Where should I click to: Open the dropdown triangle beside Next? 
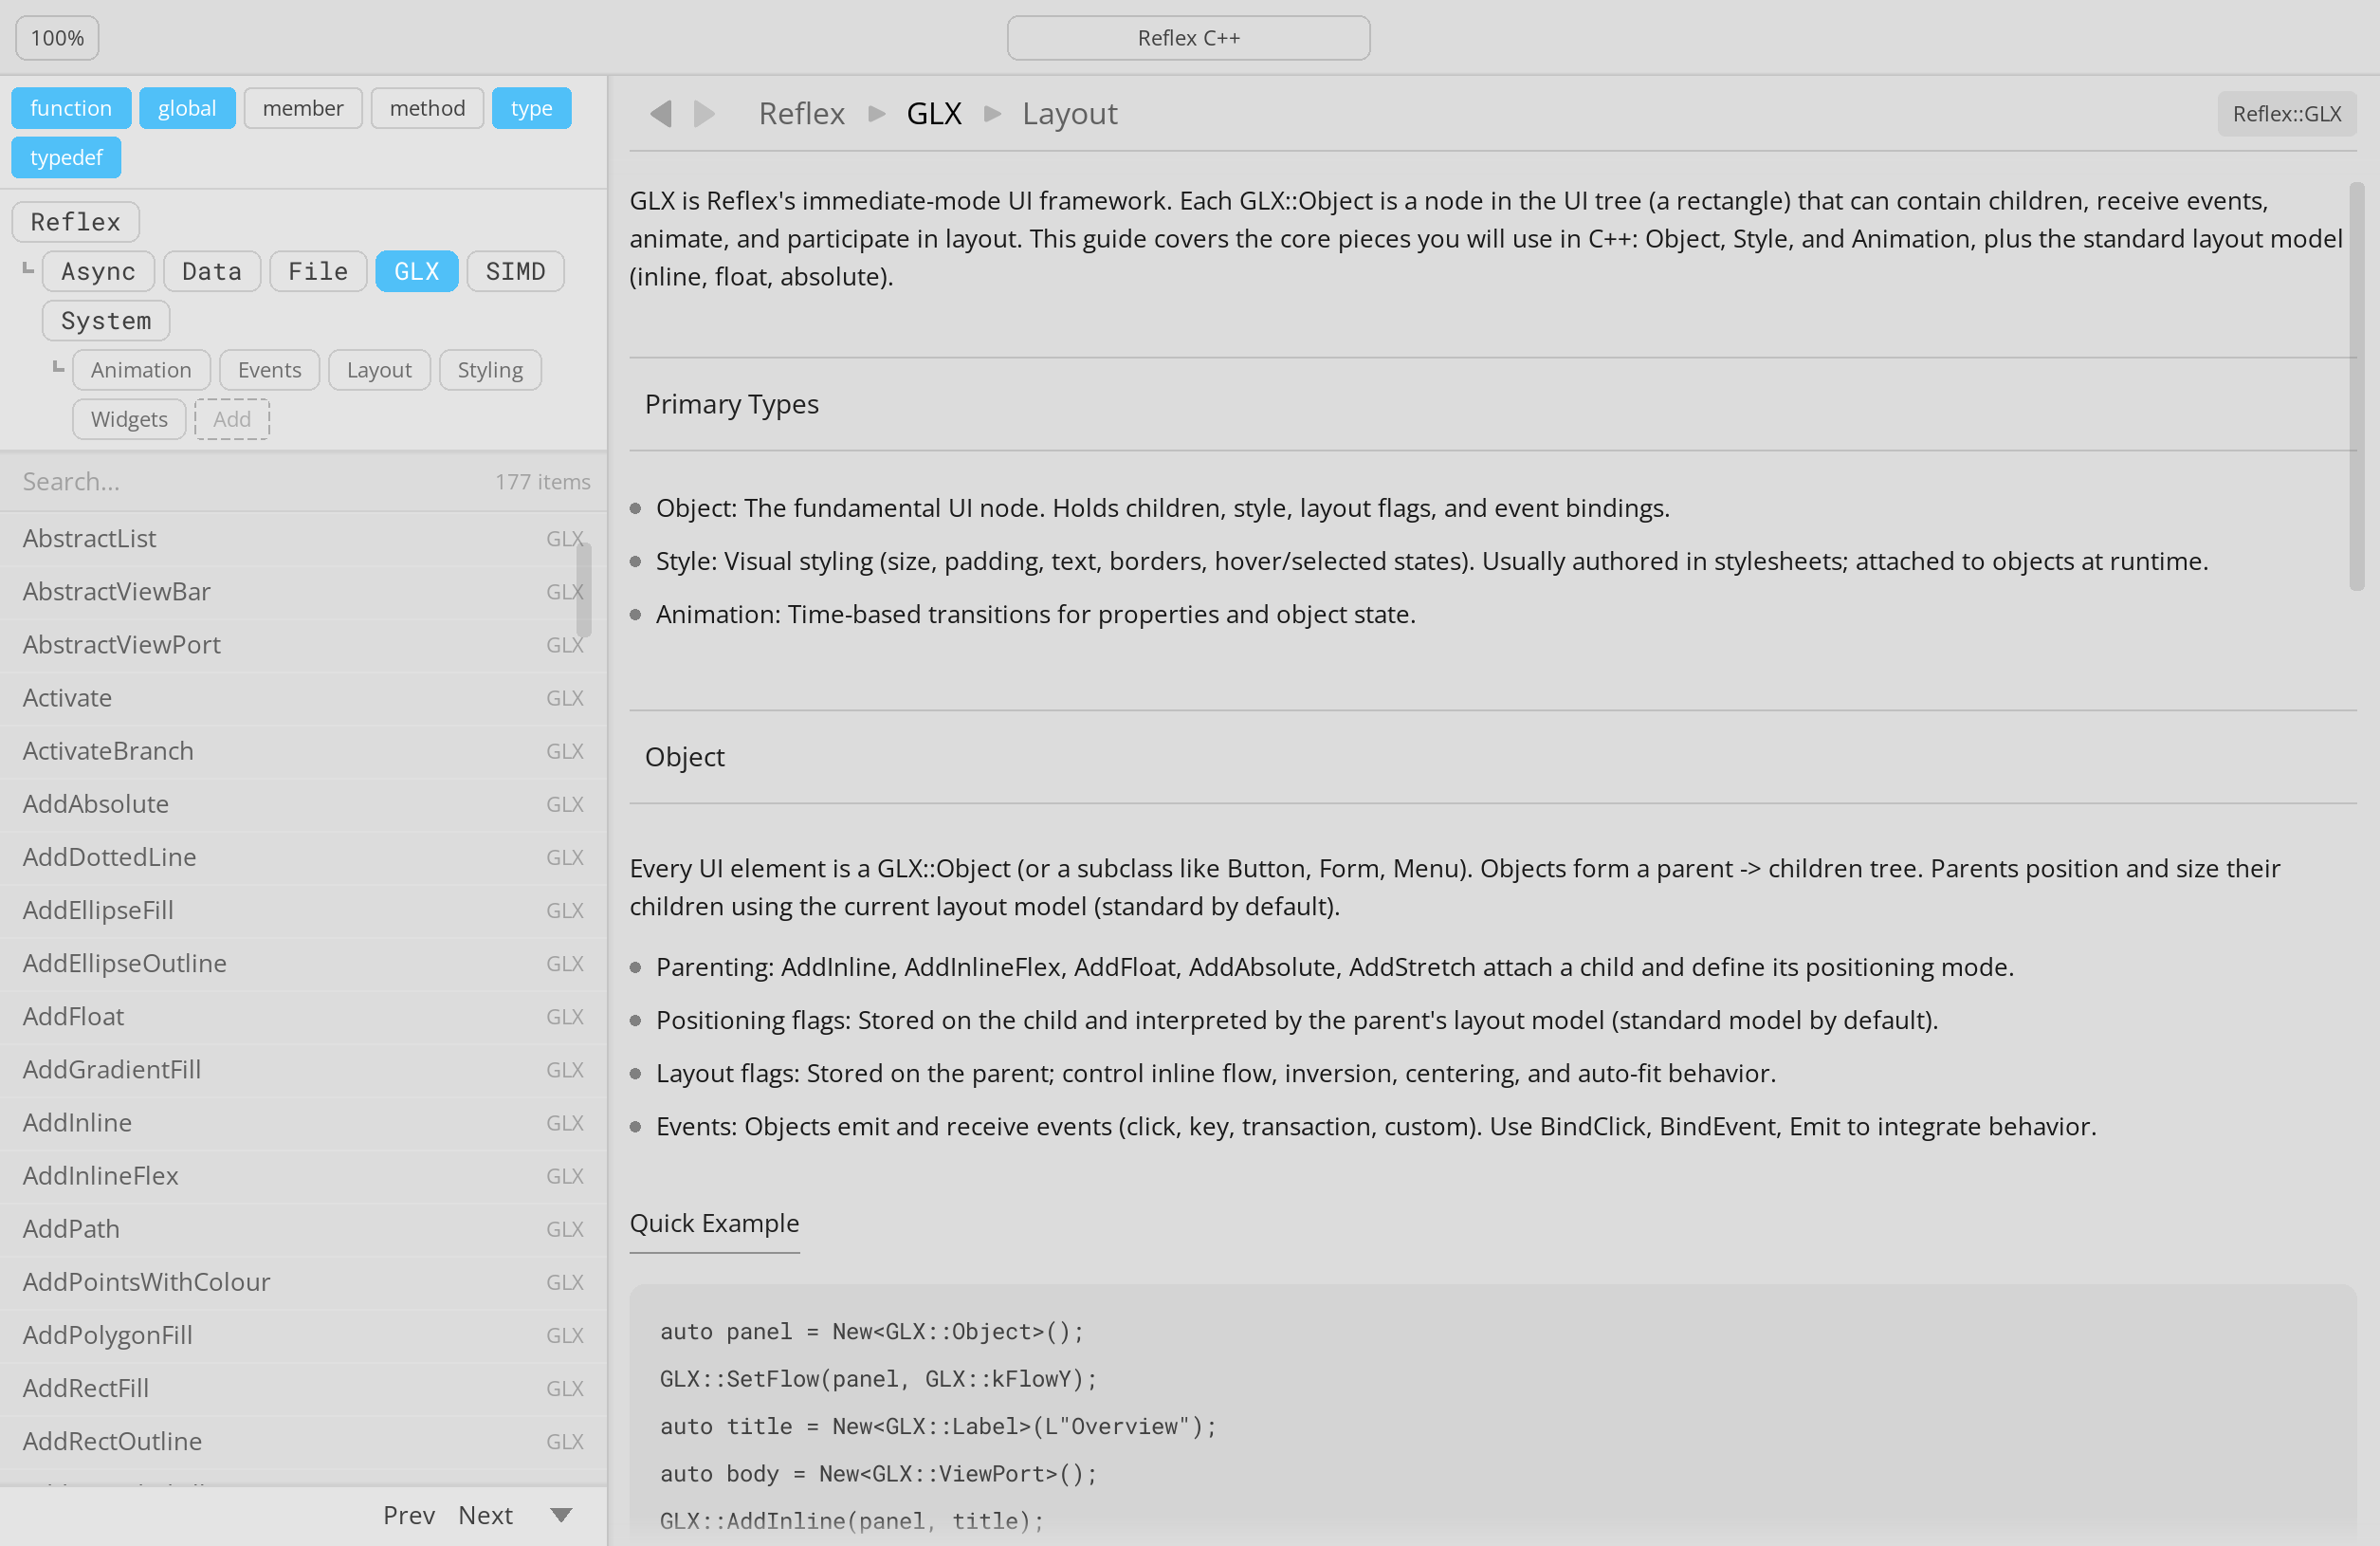562,1515
